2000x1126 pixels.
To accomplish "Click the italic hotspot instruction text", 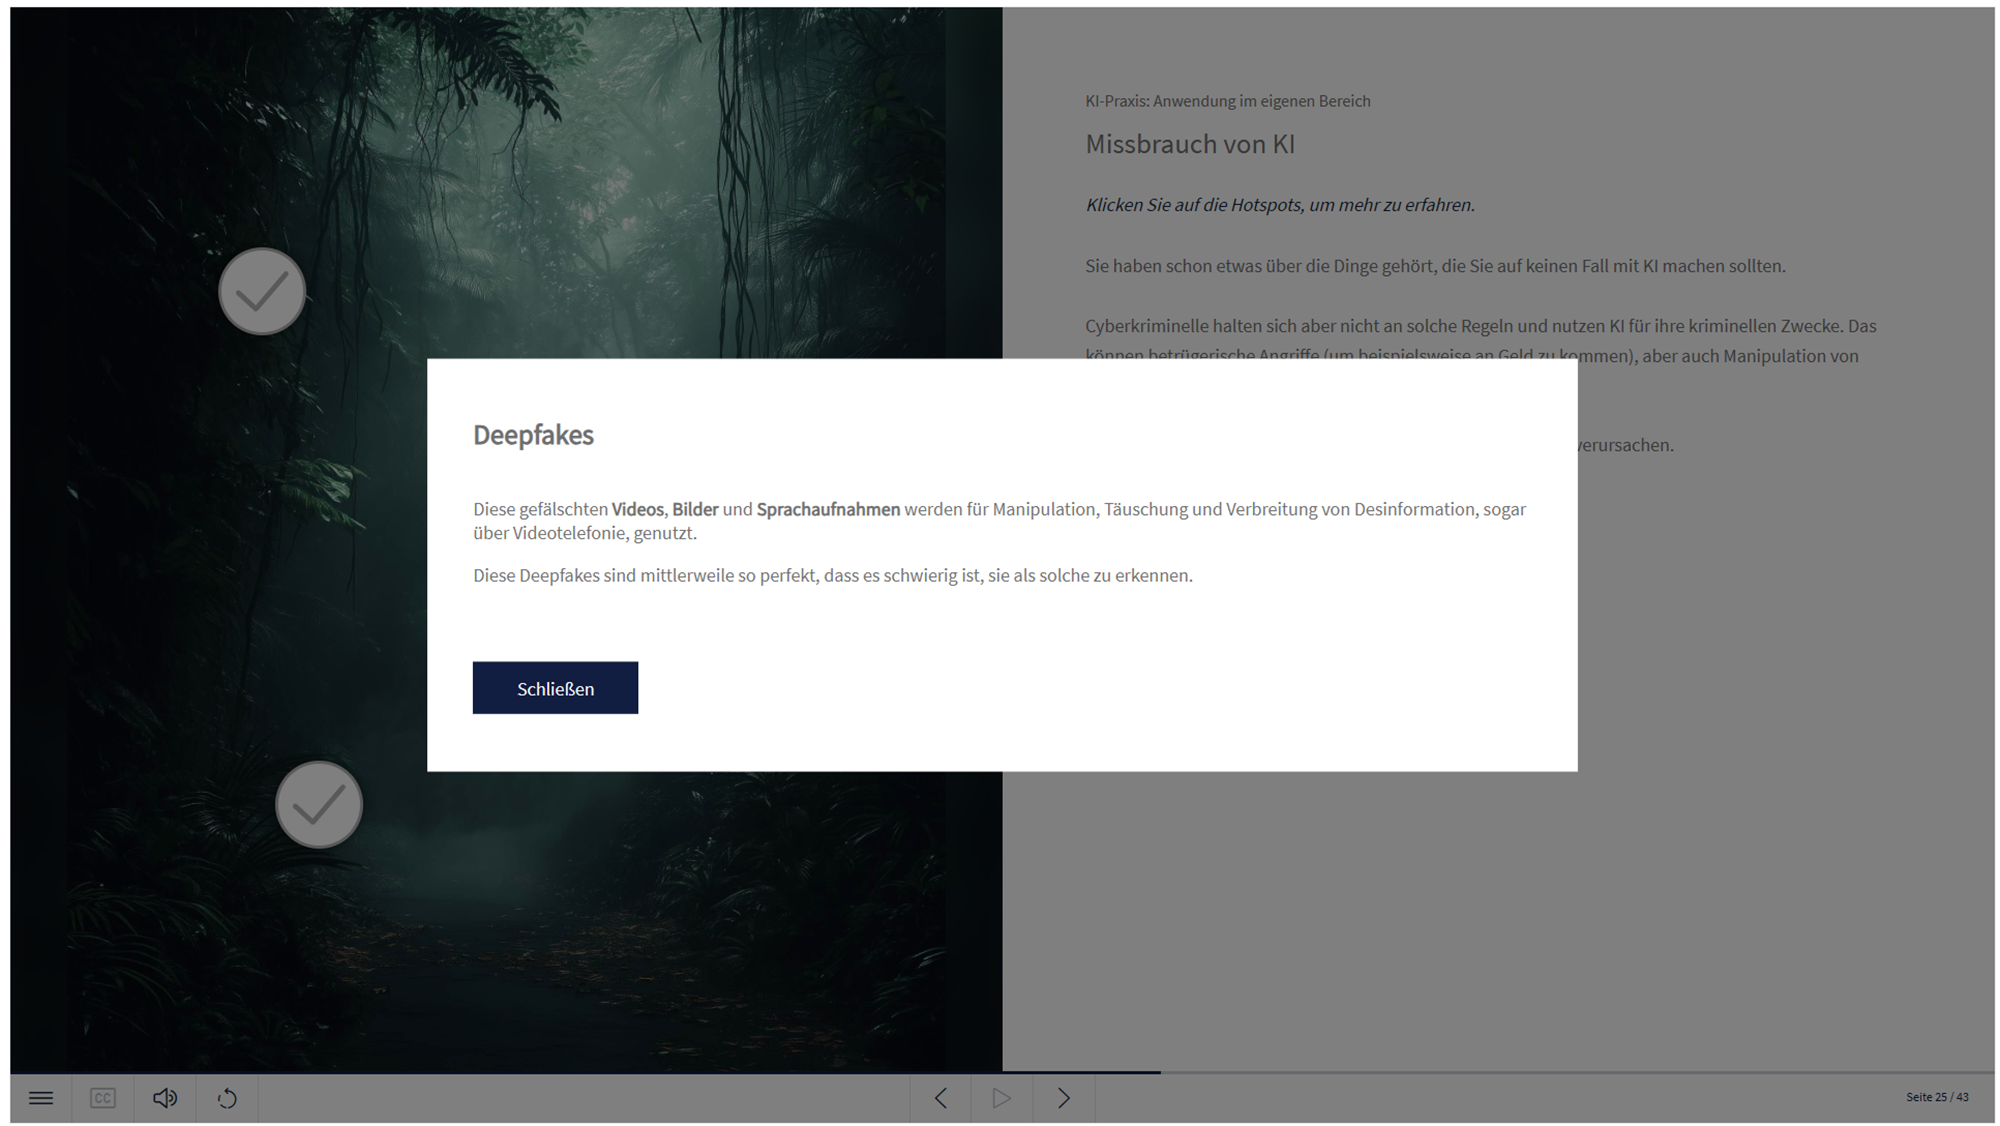I will [1279, 205].
